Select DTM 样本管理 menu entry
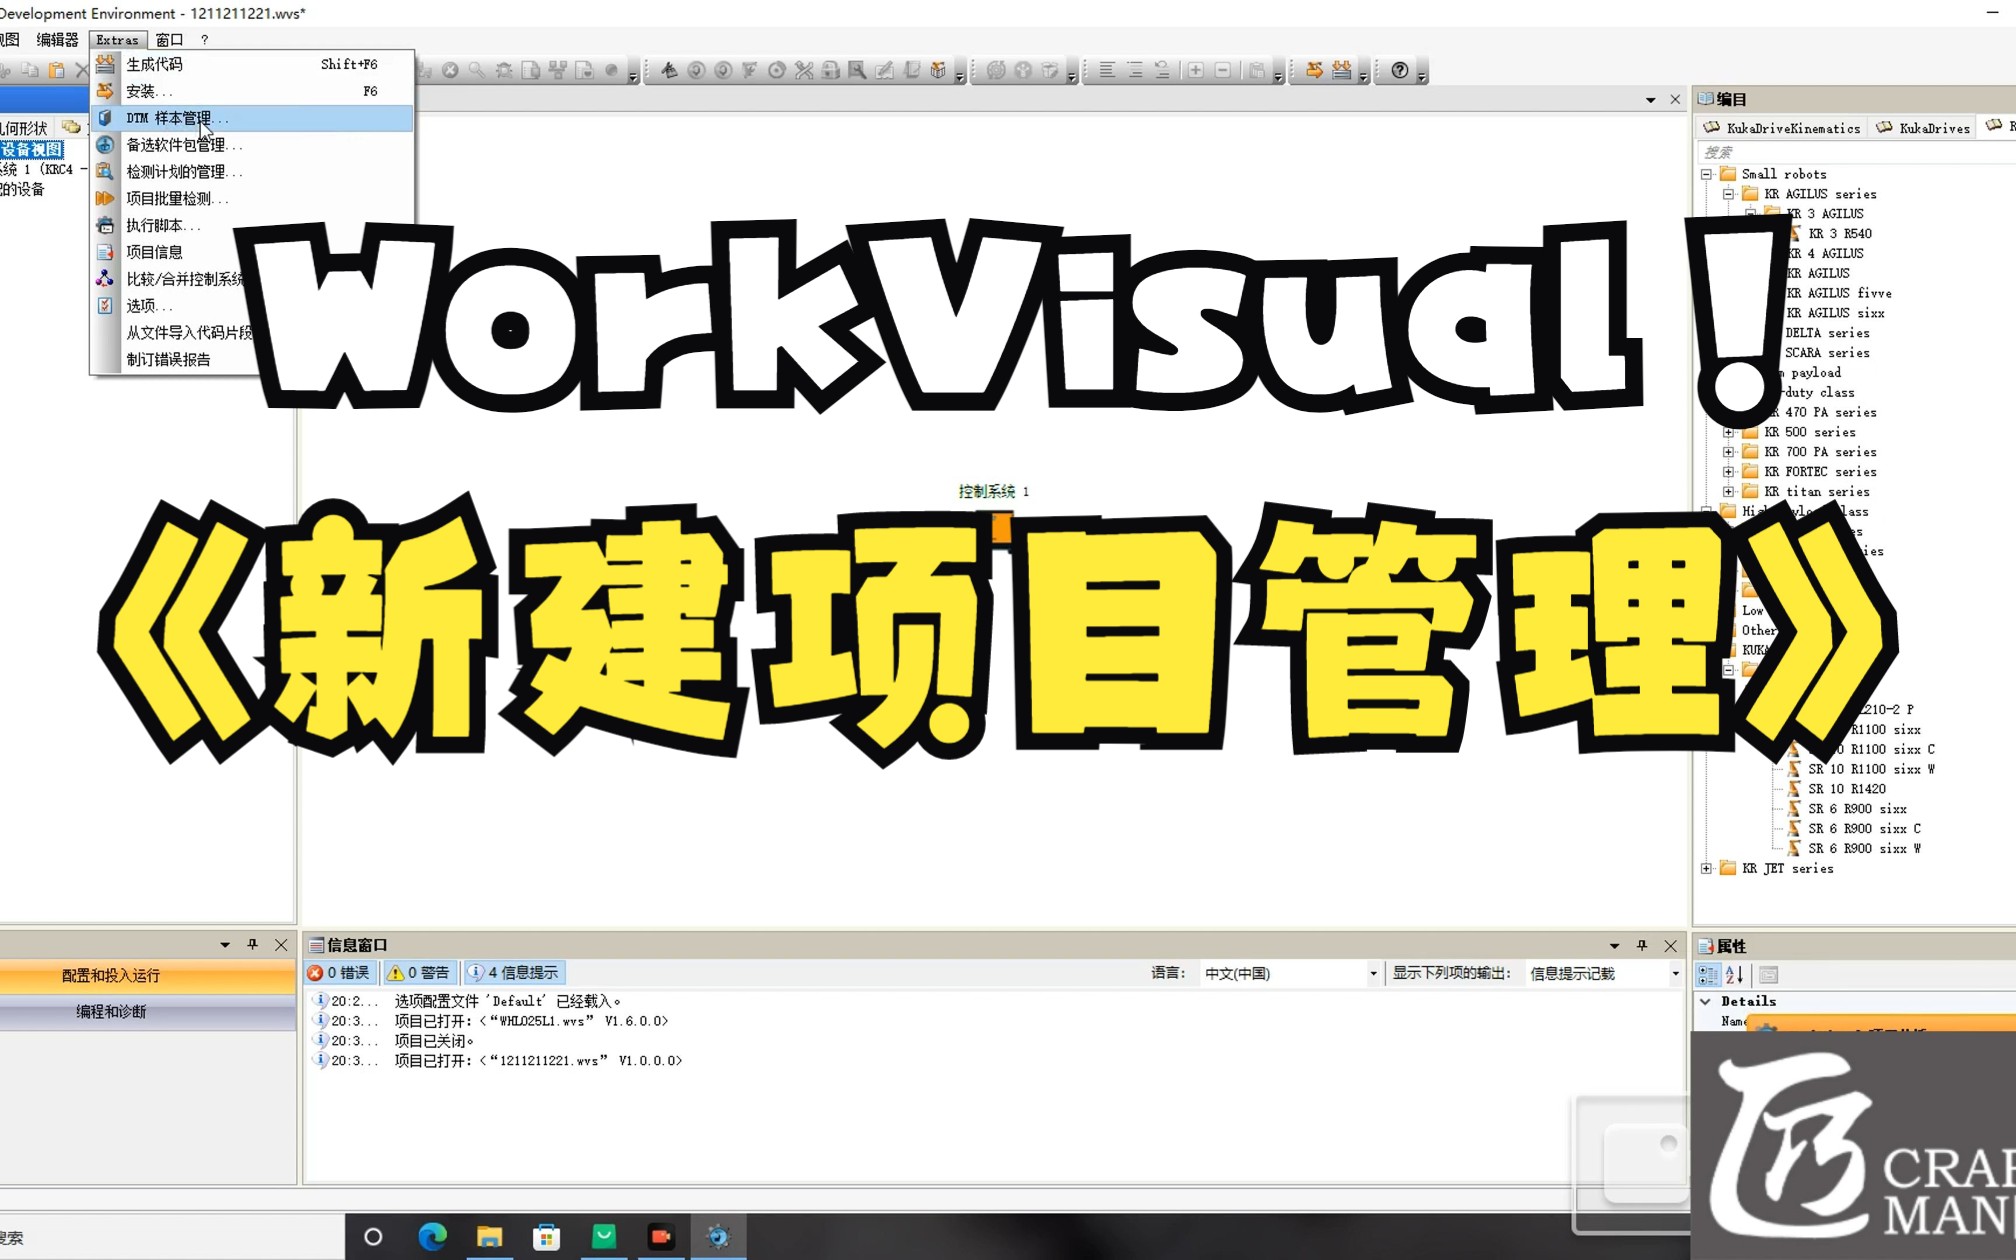The image size is (2016, 1260). point(252,118)
